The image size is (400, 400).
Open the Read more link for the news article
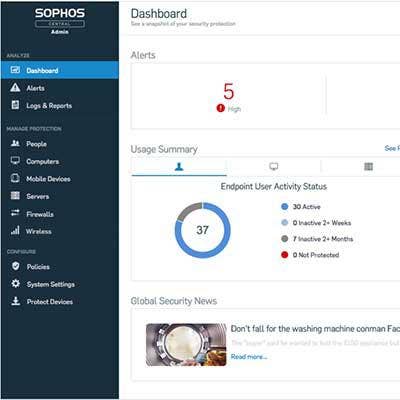point(249,357)
